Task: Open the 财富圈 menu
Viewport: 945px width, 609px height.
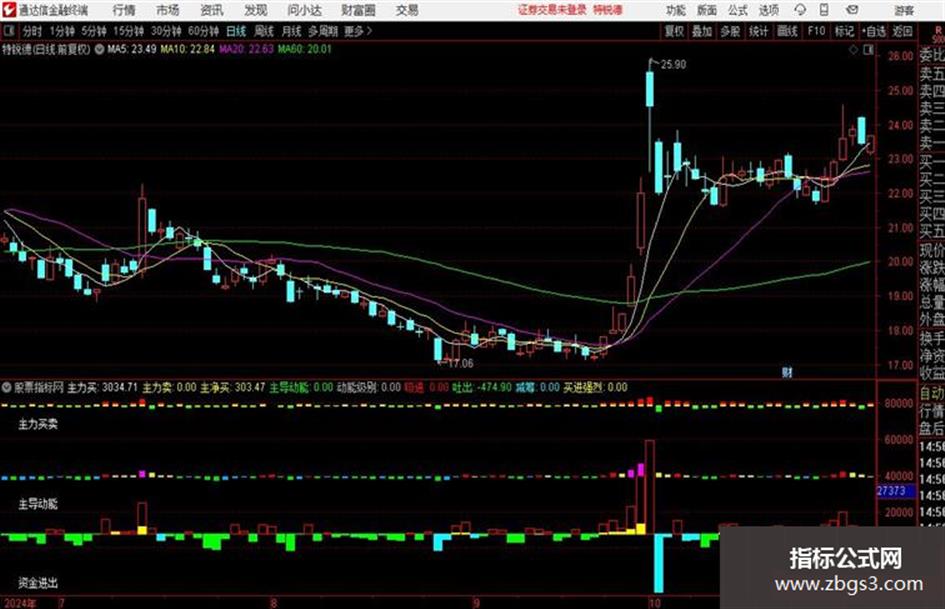Action: pyautogui.click(x=358, y=10)
